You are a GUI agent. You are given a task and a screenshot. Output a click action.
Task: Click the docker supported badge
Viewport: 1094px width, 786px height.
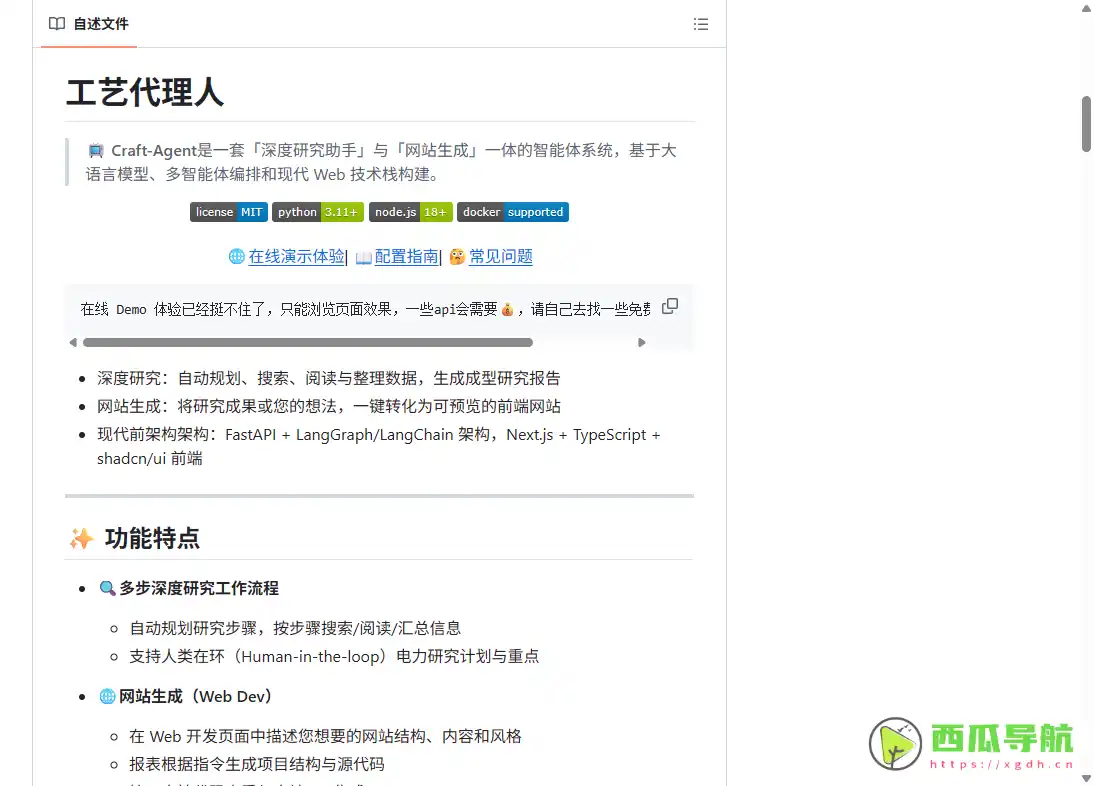point(513,211)
